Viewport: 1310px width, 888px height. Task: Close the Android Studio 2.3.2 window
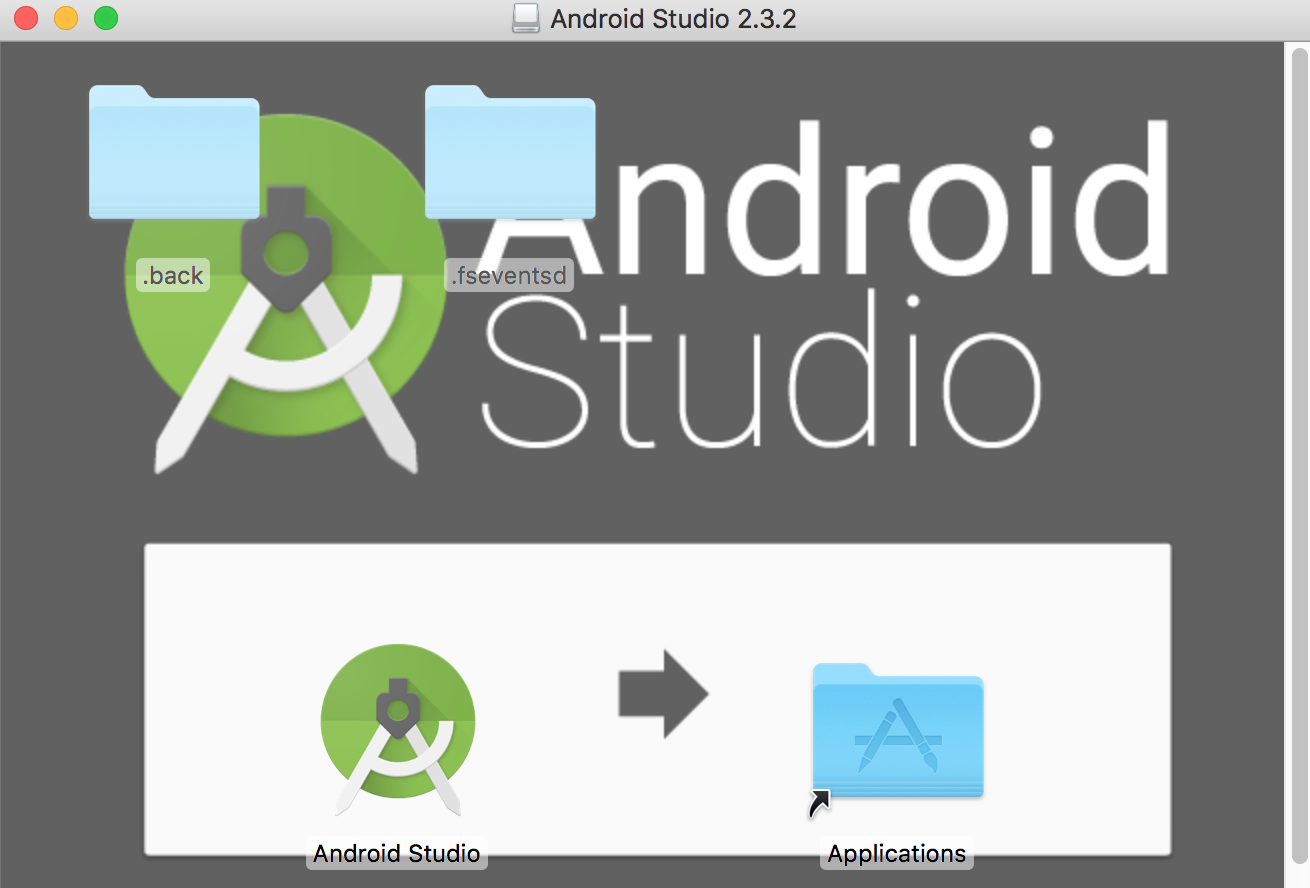26,18
